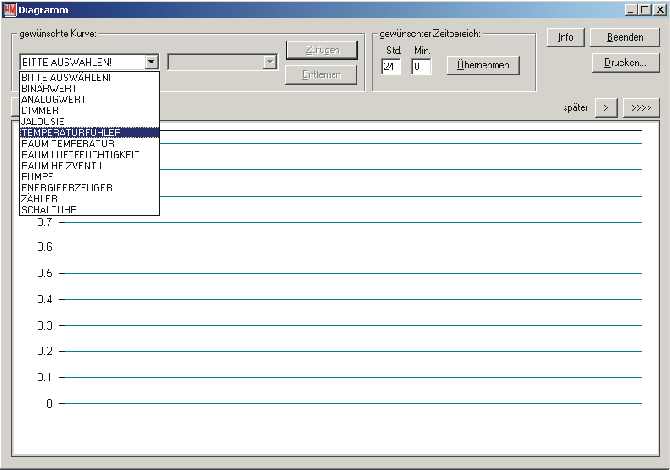Click the Diagramm app icon in title bar

pos(8,8)
